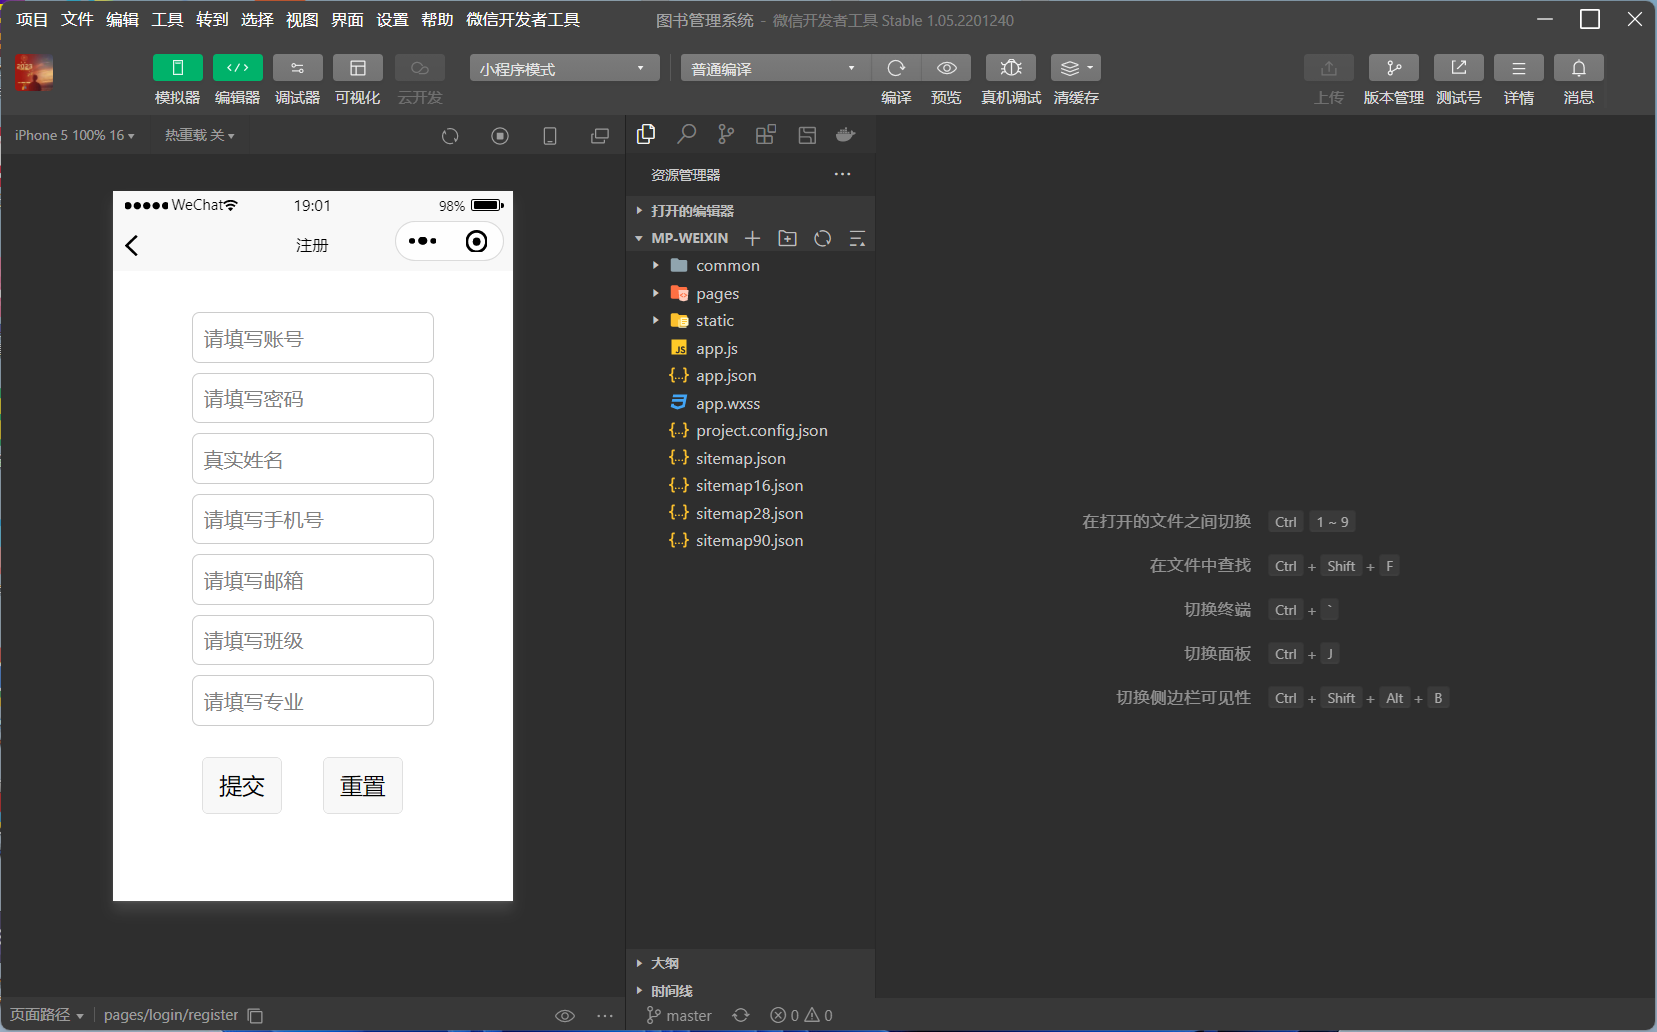Expand the 大纲 outline section

click(750, 963)
